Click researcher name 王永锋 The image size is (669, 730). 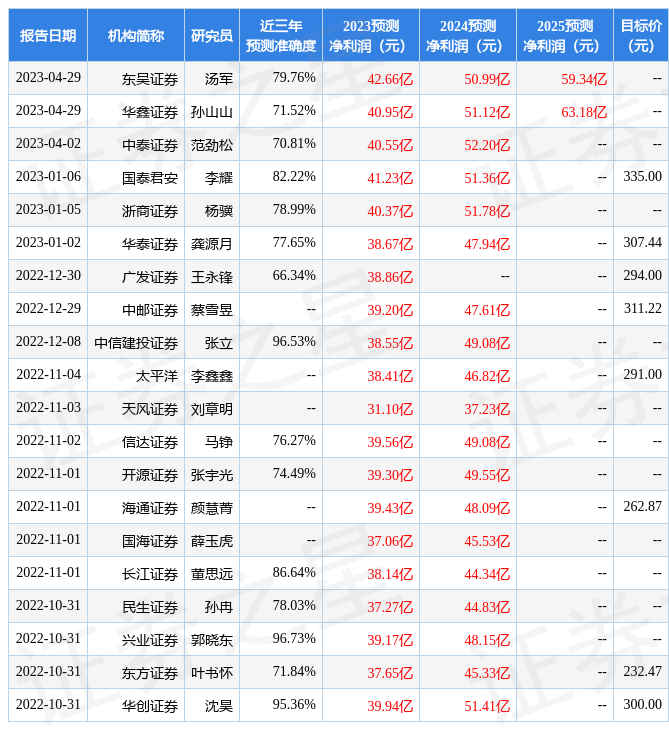click(212, 277)
